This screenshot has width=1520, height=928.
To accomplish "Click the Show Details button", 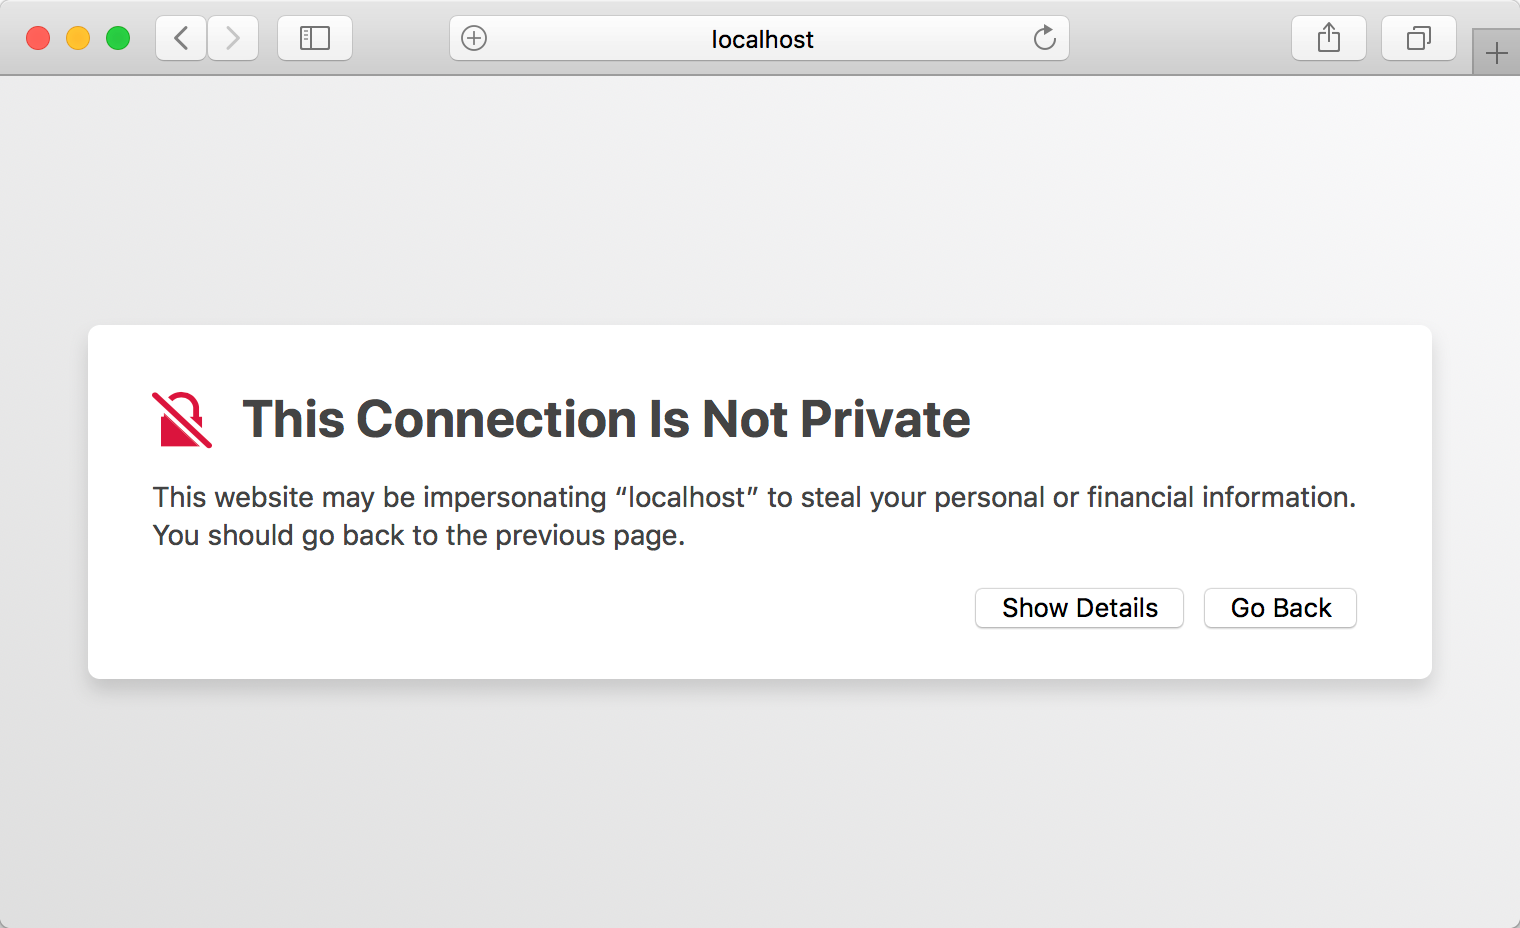I will (1079, 608).
